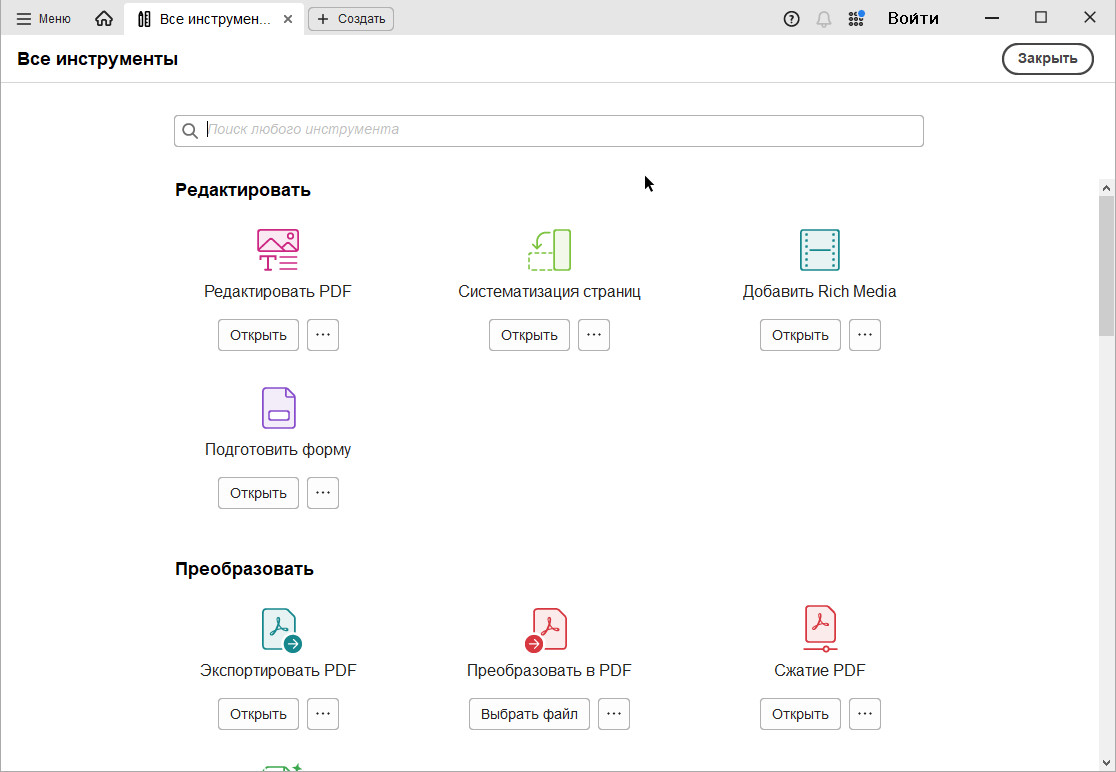Go to the Home screen icon
Viewport: 1116px width, 772px height.
pyautogui.click(x=104, y=19)
